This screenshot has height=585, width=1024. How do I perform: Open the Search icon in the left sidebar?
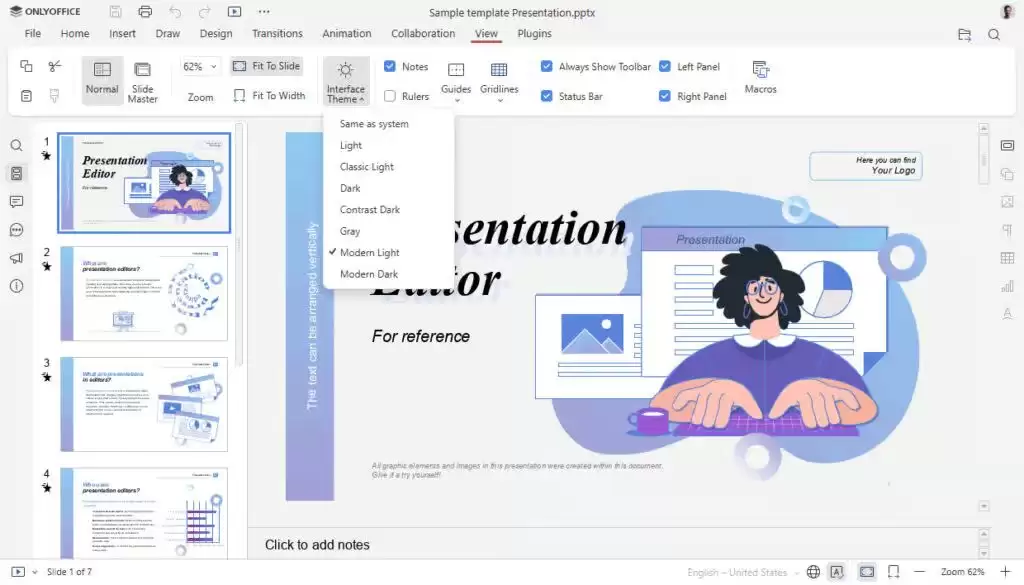16,145
